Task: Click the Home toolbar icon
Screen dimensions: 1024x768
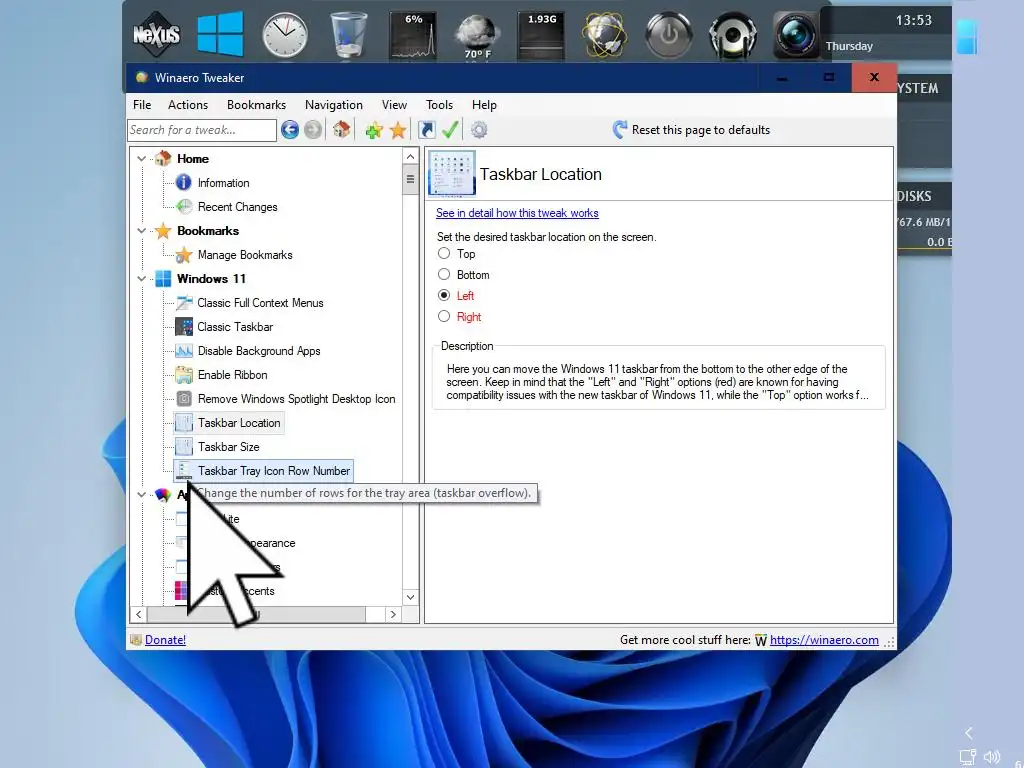Action: click(342, 129)
